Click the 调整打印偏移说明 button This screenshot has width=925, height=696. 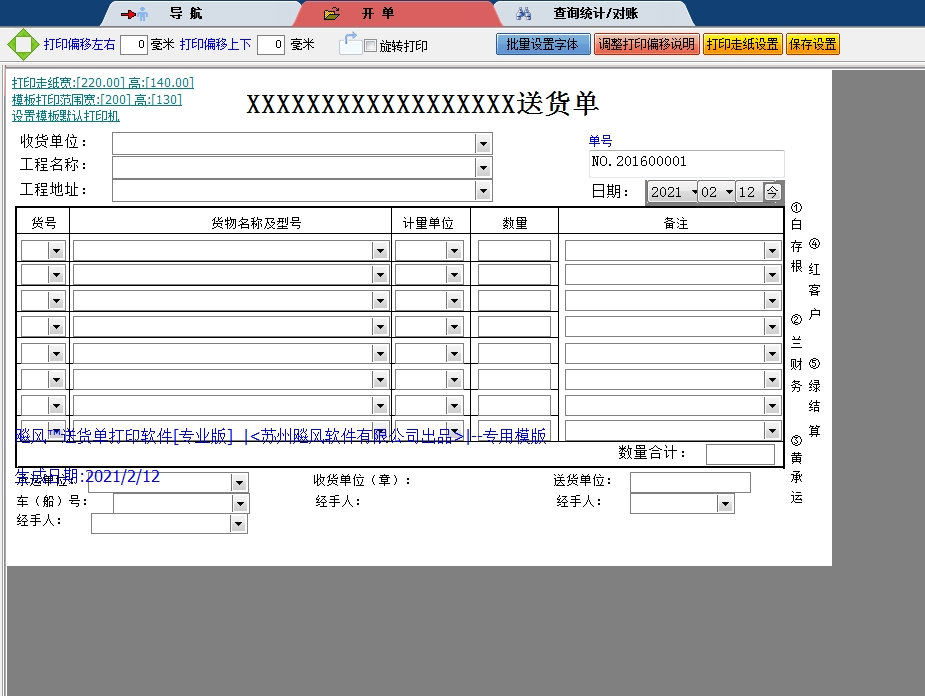pos(646,44)
